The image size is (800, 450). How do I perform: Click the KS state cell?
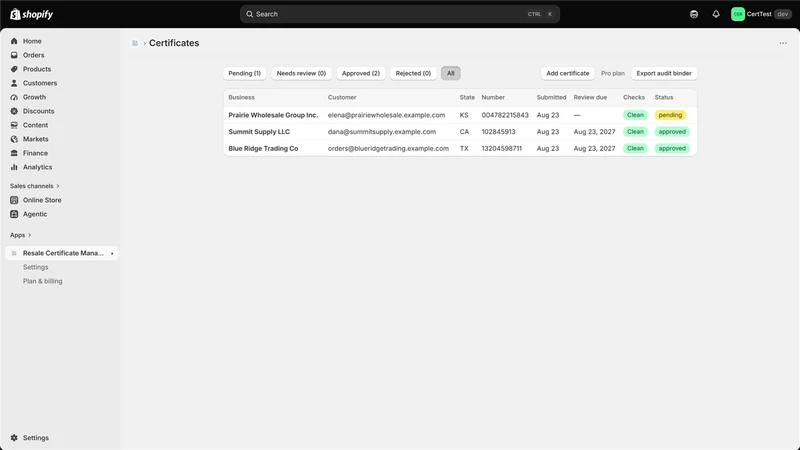[x=464, y=115]
